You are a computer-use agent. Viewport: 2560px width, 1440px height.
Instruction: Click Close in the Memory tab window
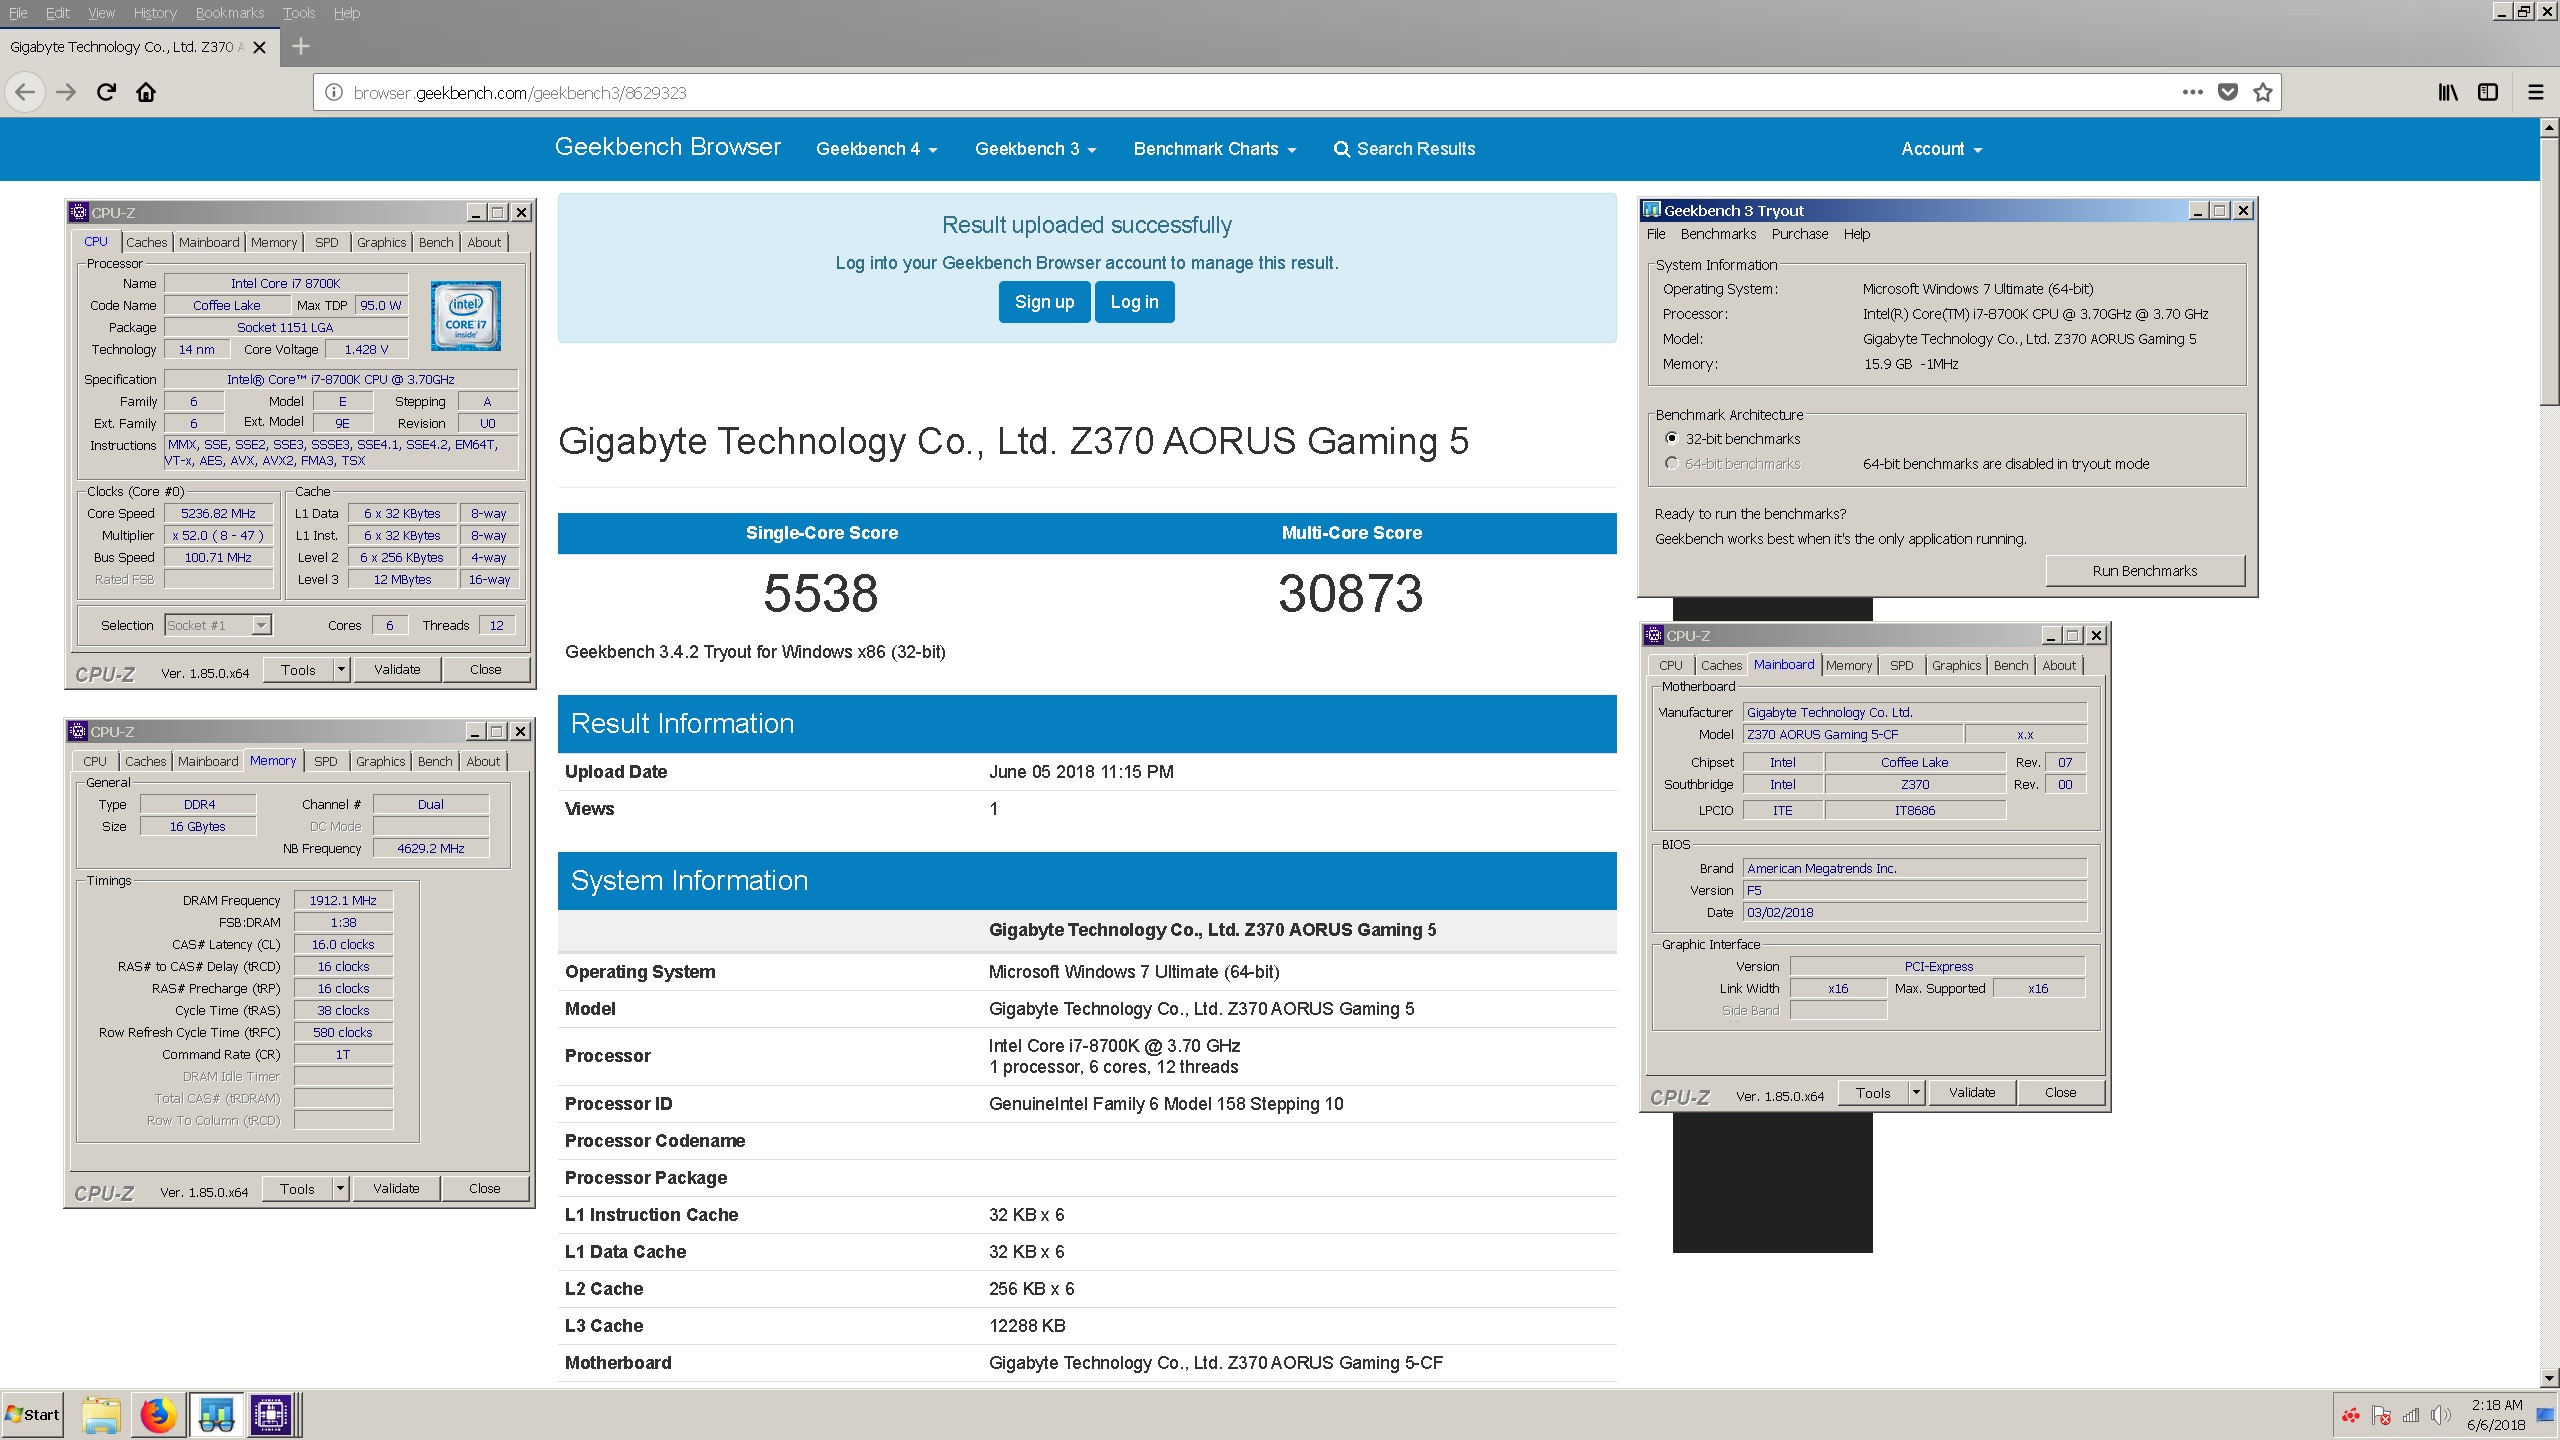tap(485, 1188)
